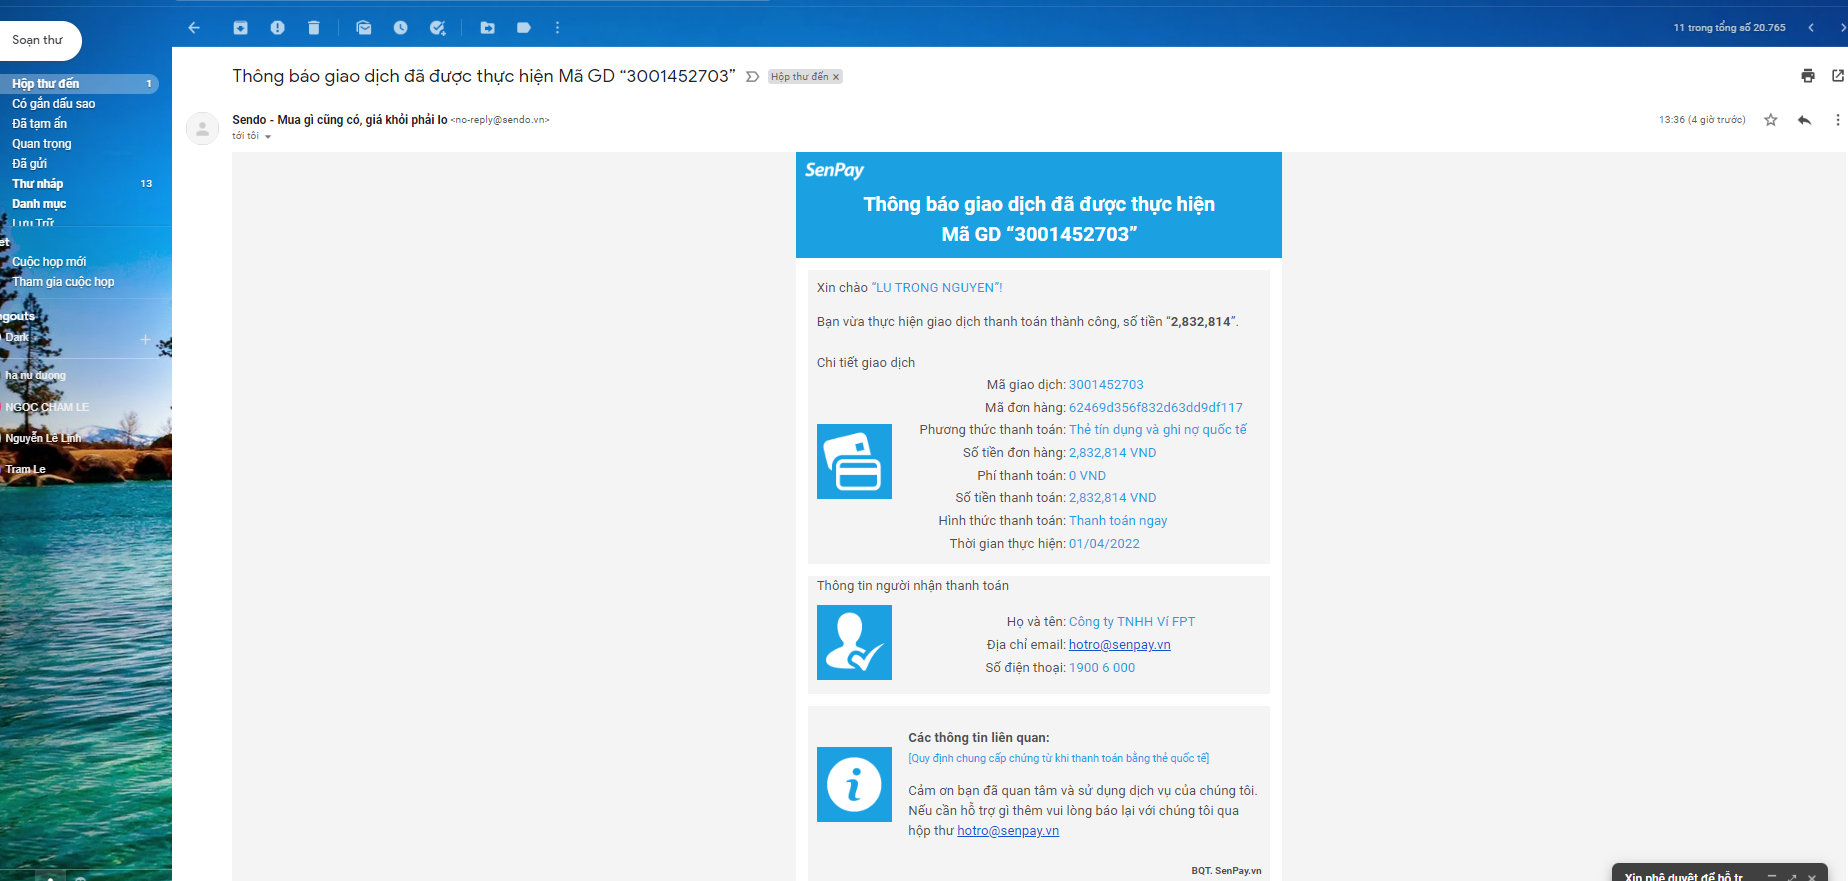Click the credit card payment icon
Screen dimensions: 1848x881
[854, 462]
